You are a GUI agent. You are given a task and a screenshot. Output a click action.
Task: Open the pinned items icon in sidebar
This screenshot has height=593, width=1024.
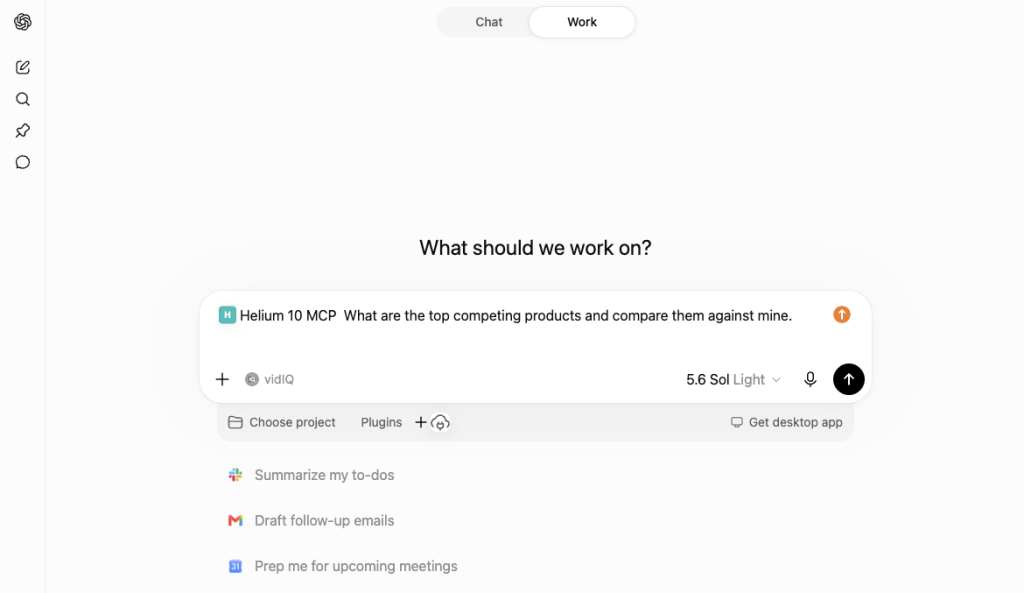(x=23, y=131)
